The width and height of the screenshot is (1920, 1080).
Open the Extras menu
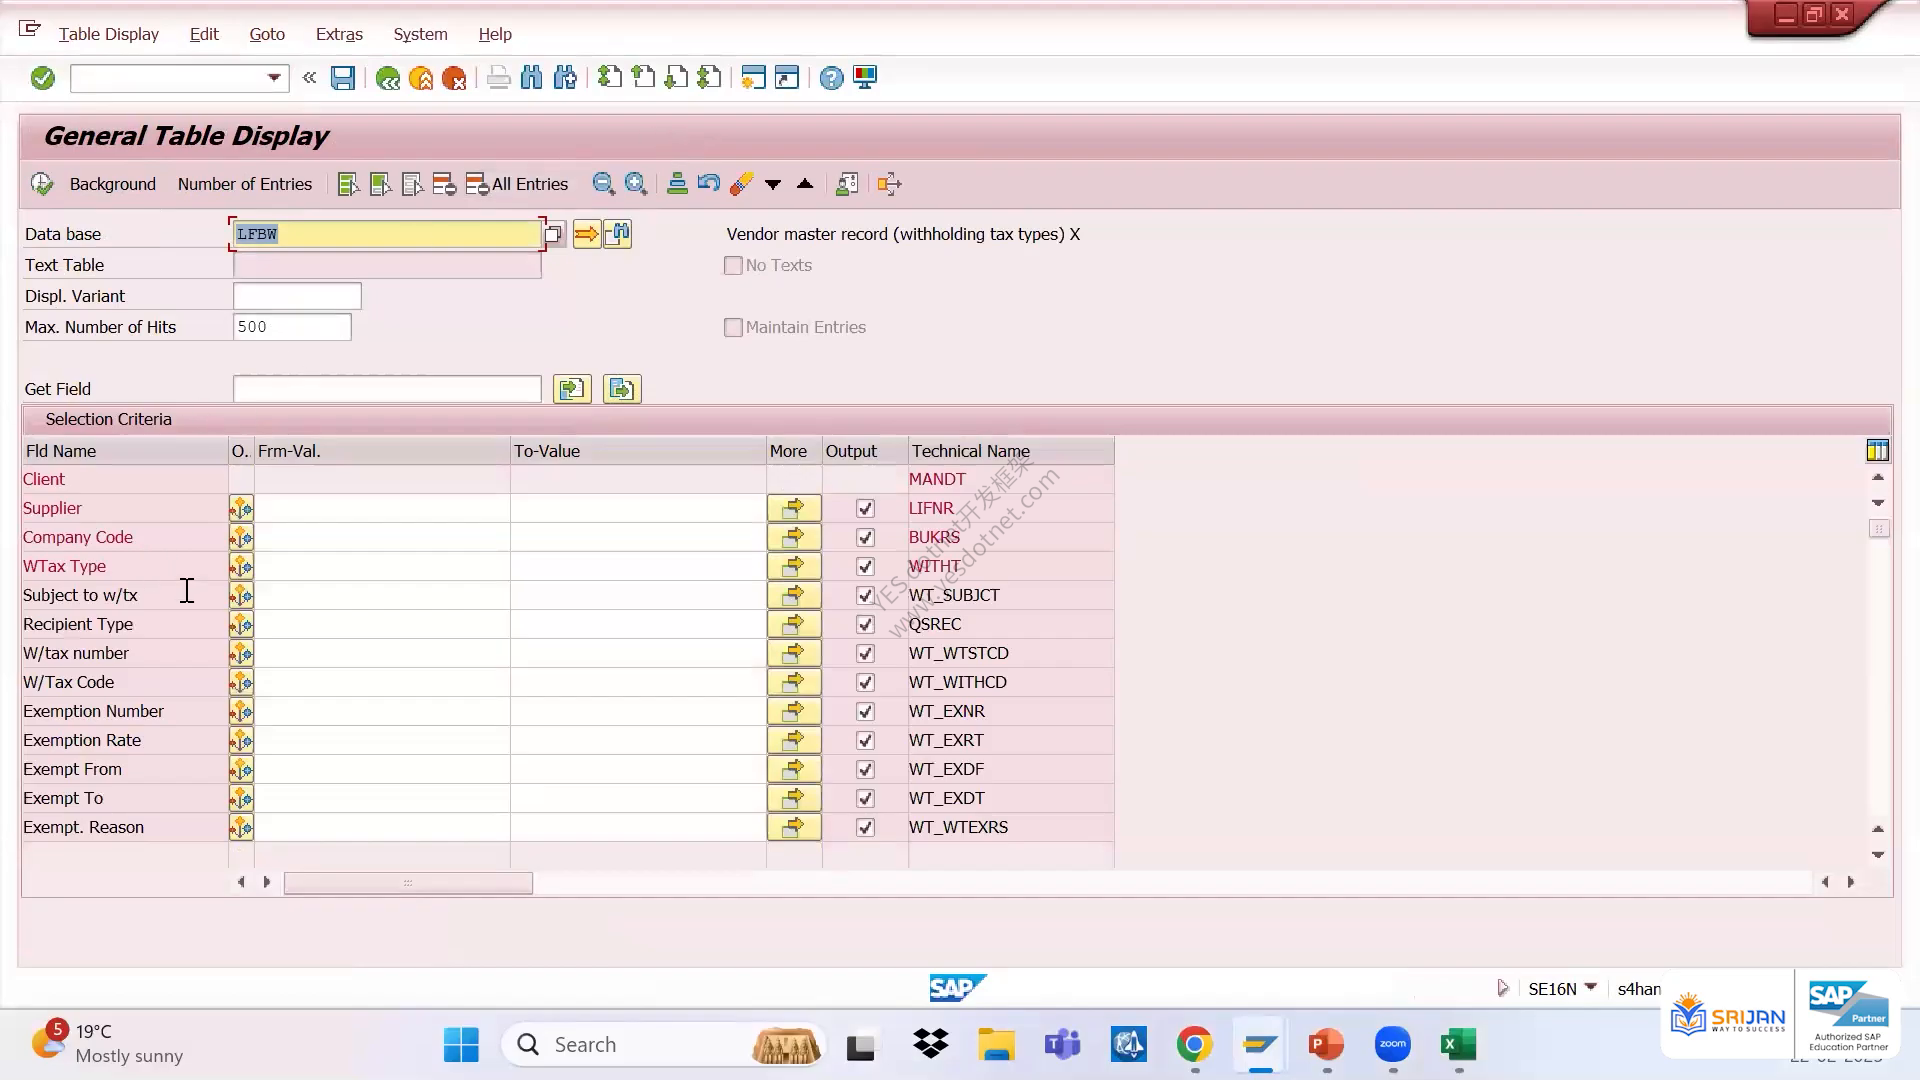tap(339, 34)
